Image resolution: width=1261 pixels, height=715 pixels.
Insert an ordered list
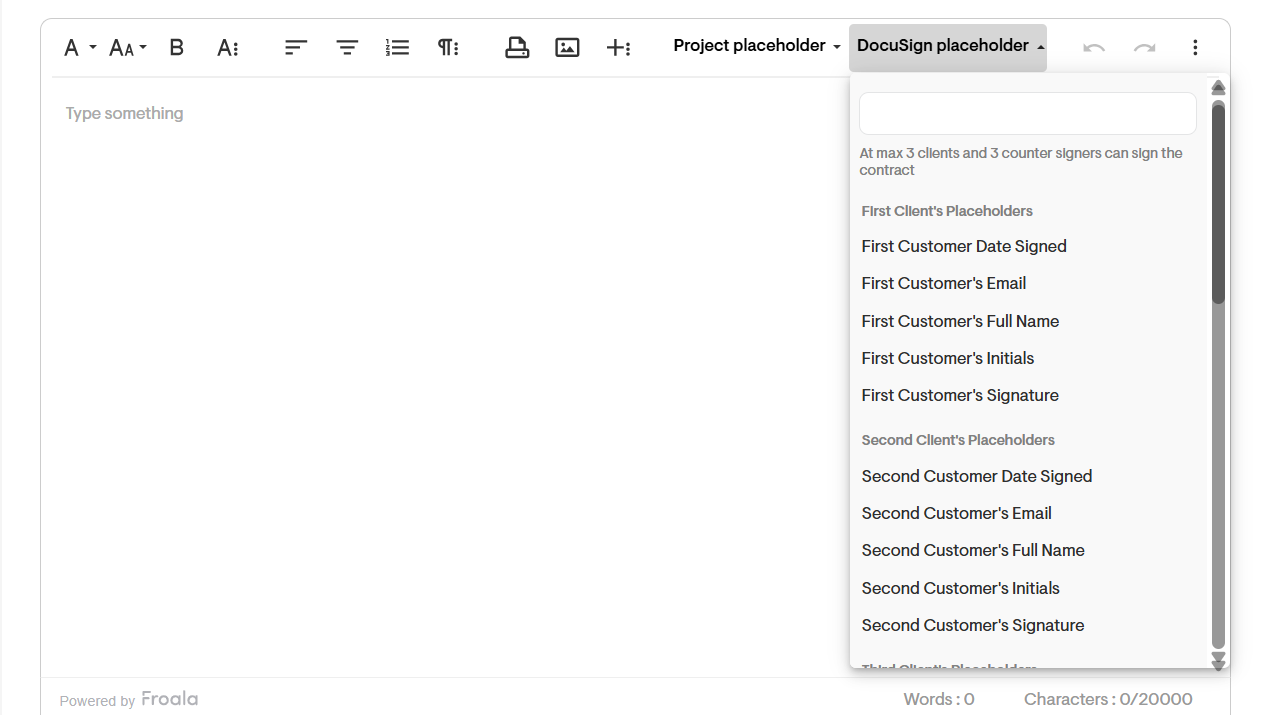[x=398, y=47]
